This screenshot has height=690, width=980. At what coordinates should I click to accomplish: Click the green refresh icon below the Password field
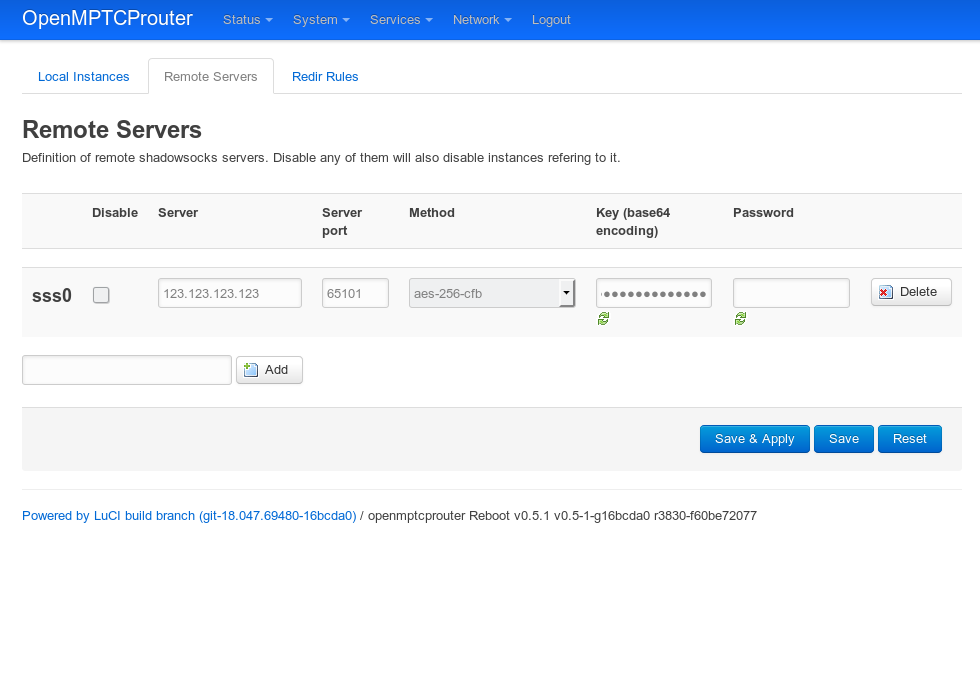click(740, 318)
